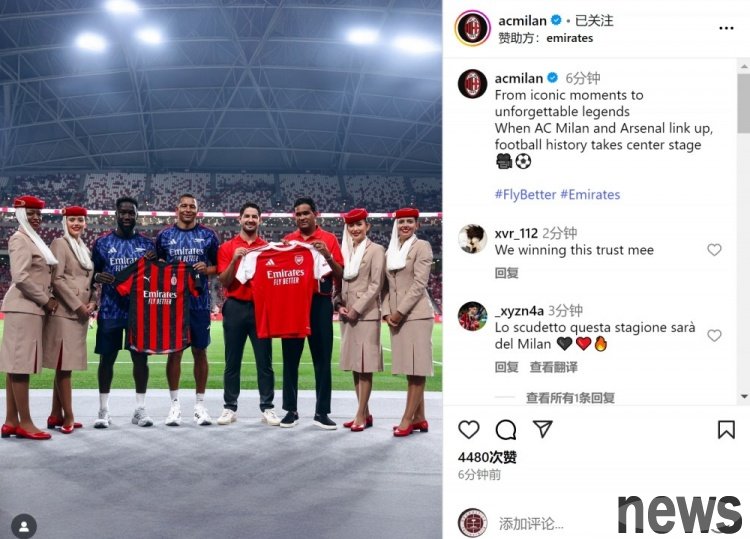Reply to xvr_112's comment
This screenshot has height=539, width=750.
(506, 273)
